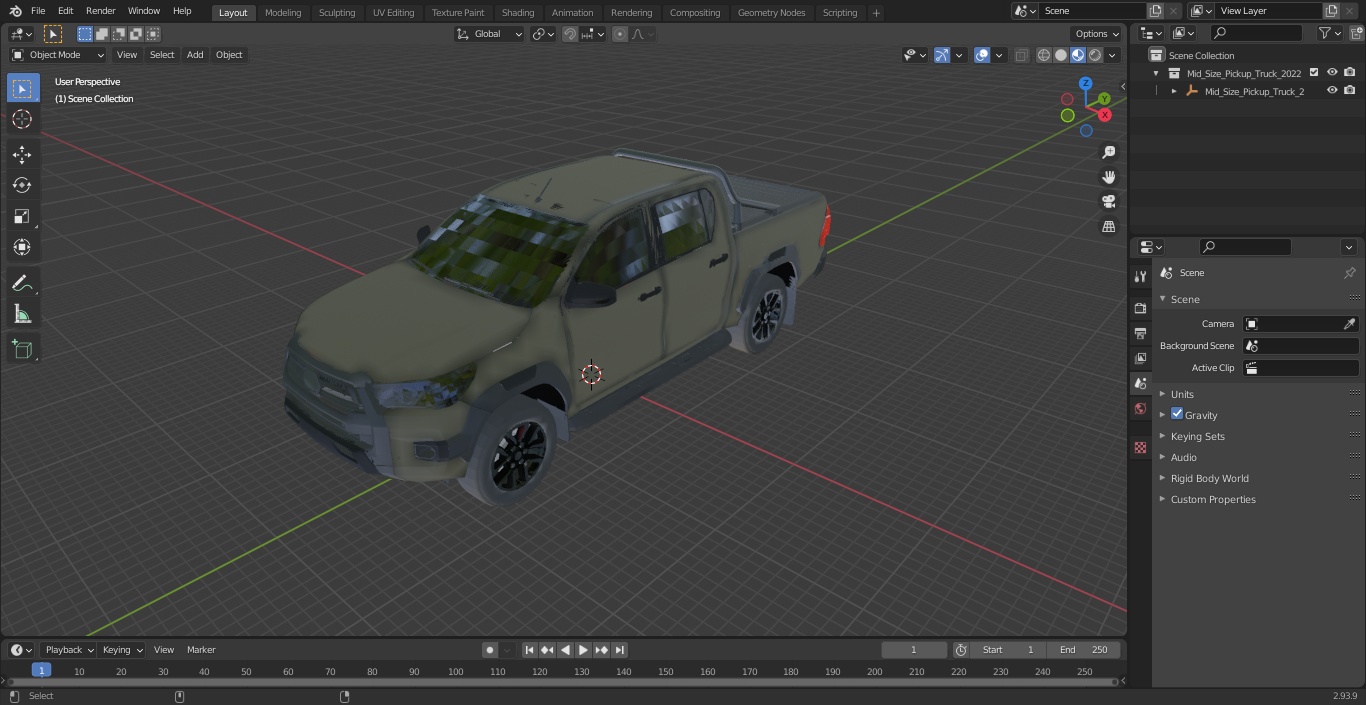1366x705 pixels.
Task: Activate the Transform tool
Action: coord(22,247)
